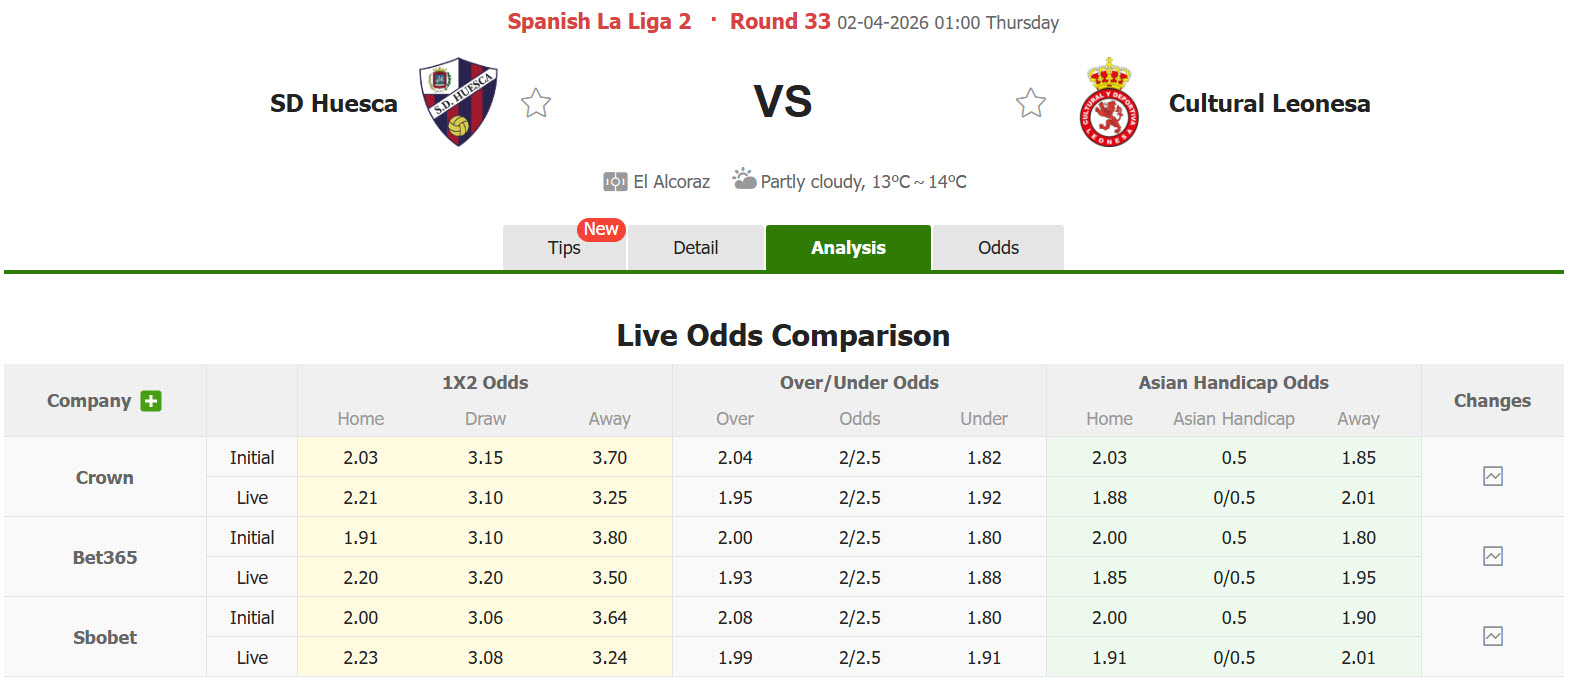Click the El Alcoraz stadium icon
This screenshot has width=1574, height=680.
point(615,181)
